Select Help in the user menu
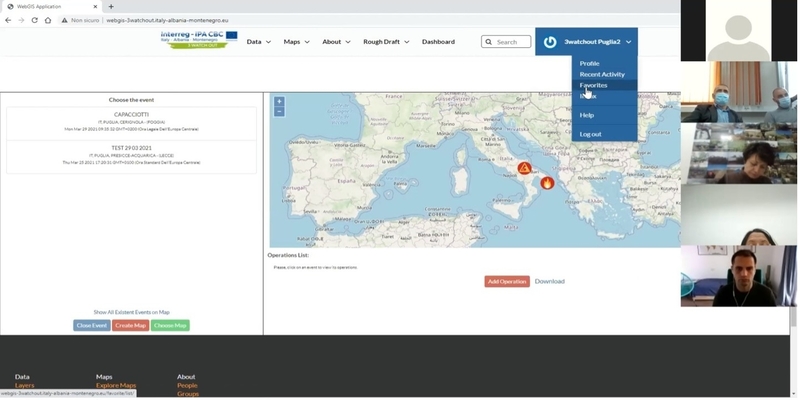 pos(587,115)
